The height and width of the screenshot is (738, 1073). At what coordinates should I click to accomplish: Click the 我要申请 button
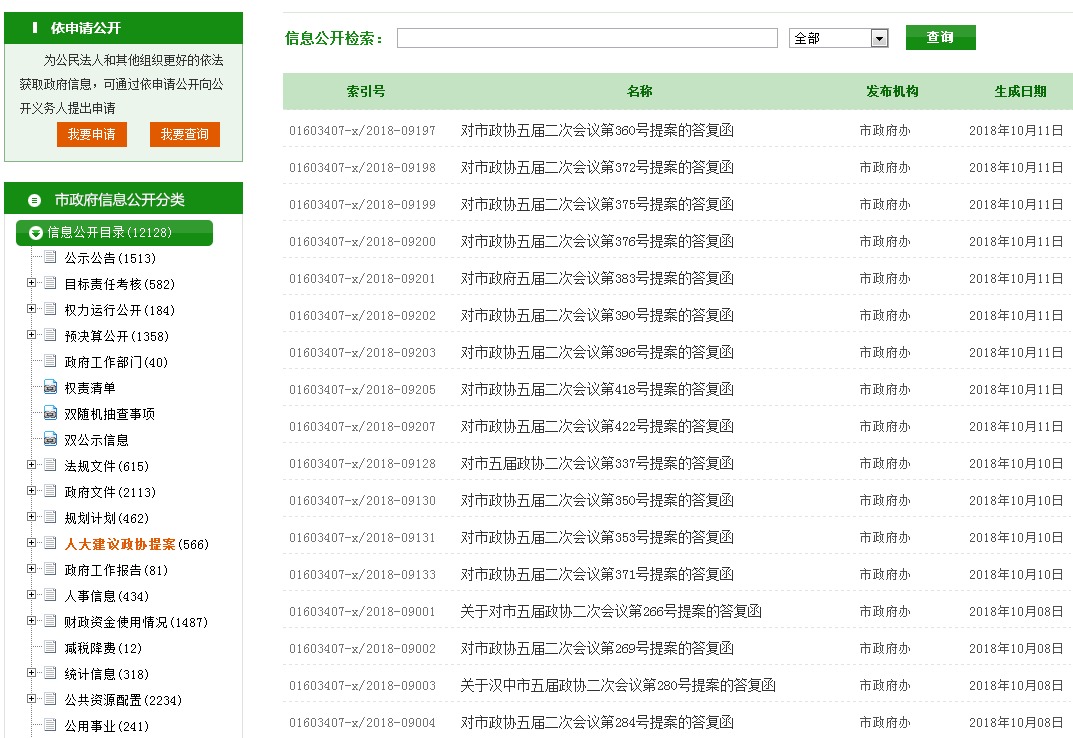tap(91, 134)
